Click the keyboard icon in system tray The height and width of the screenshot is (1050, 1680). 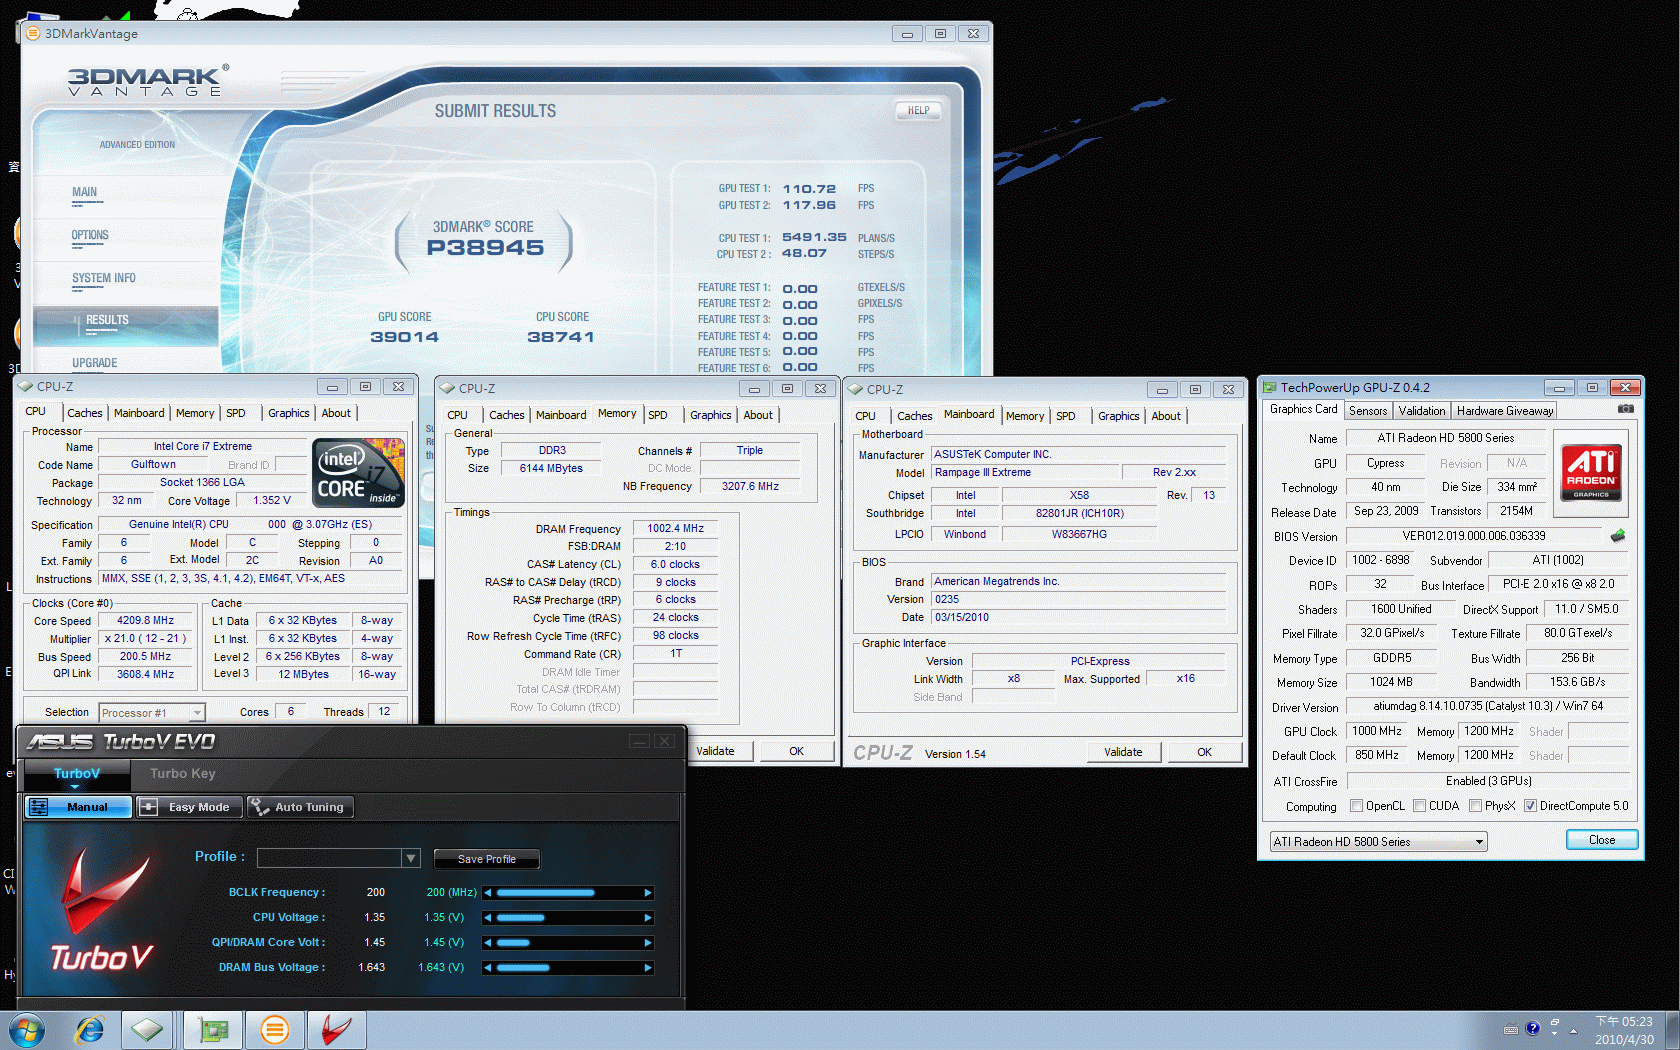[x=1511, y=1029]
